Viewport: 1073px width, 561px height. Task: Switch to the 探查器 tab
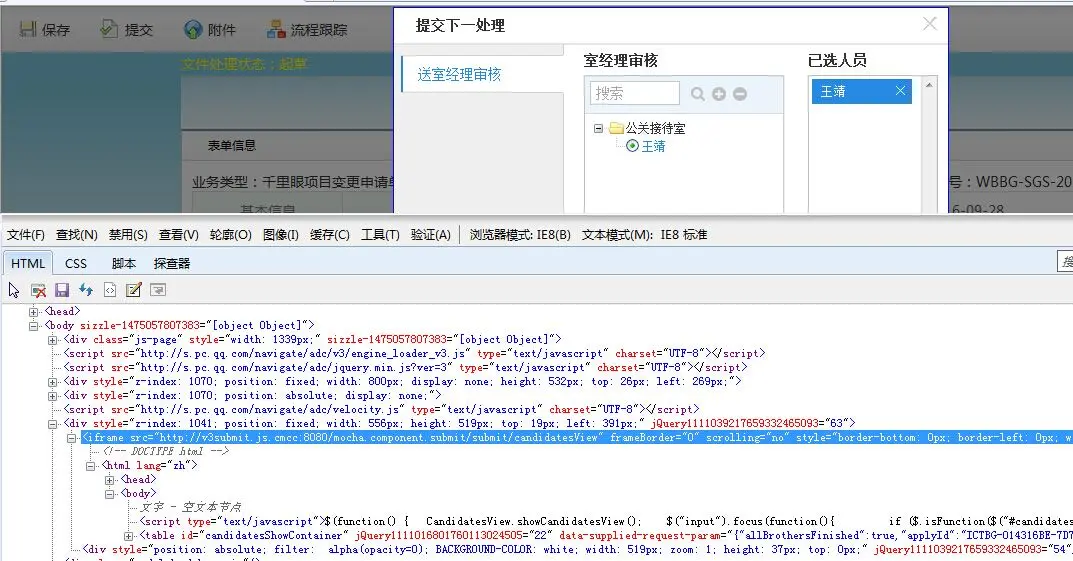[172, 263]
